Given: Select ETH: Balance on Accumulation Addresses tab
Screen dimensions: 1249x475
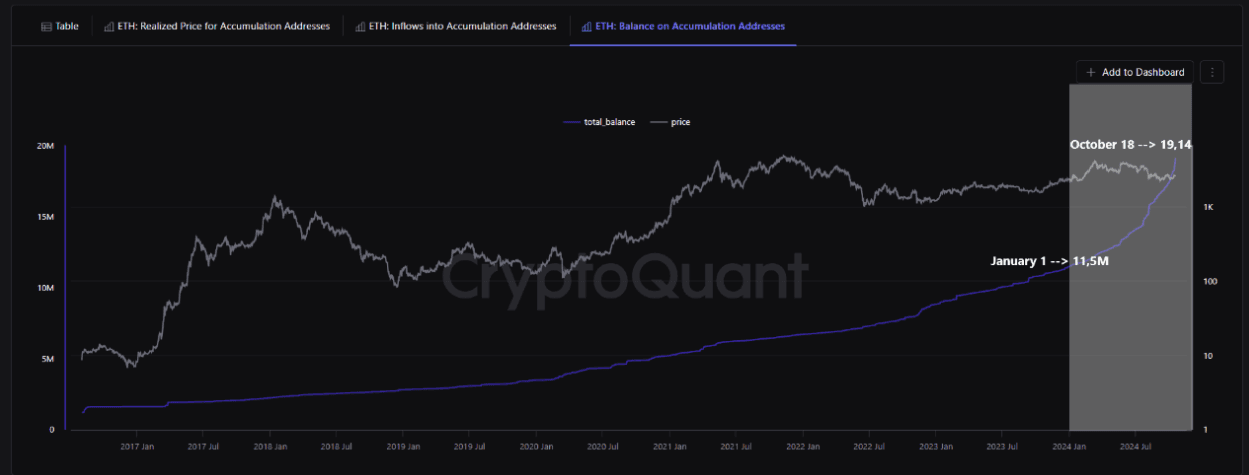Looking at the screenshot, I should point(683,27).
